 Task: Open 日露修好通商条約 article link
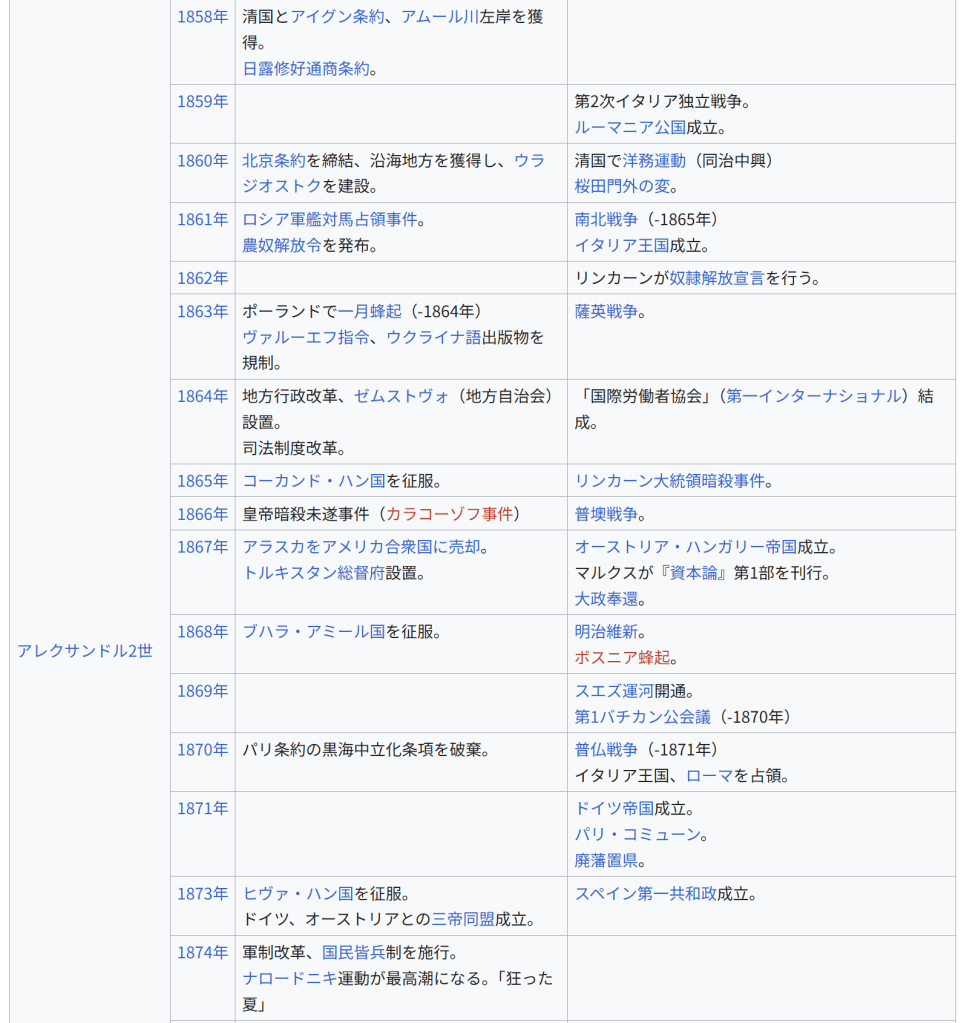tap(305, 69)
